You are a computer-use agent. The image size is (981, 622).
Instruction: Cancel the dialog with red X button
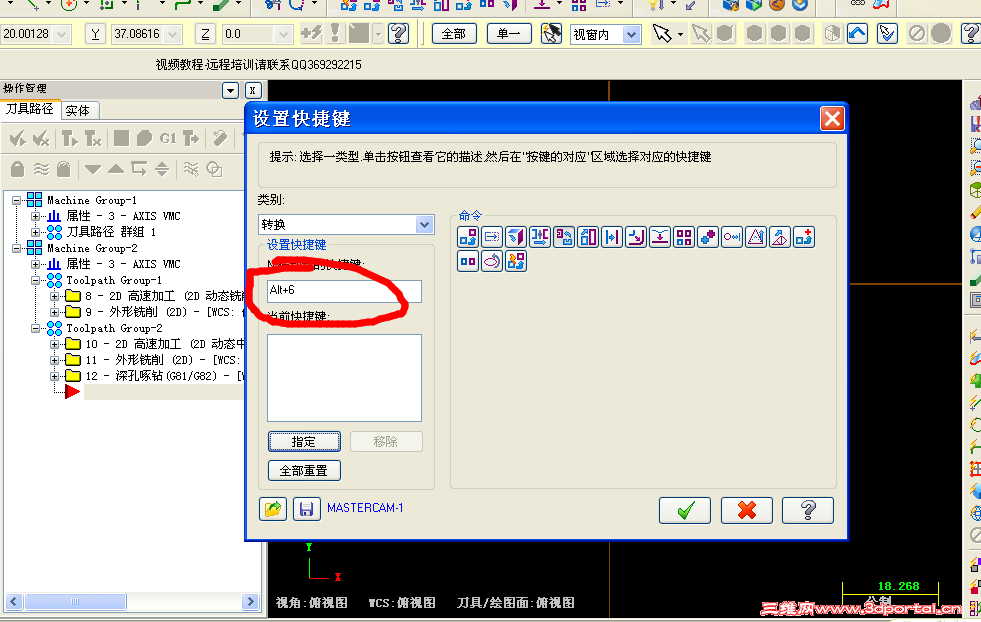pyautogui.click(x=747, y=511)
